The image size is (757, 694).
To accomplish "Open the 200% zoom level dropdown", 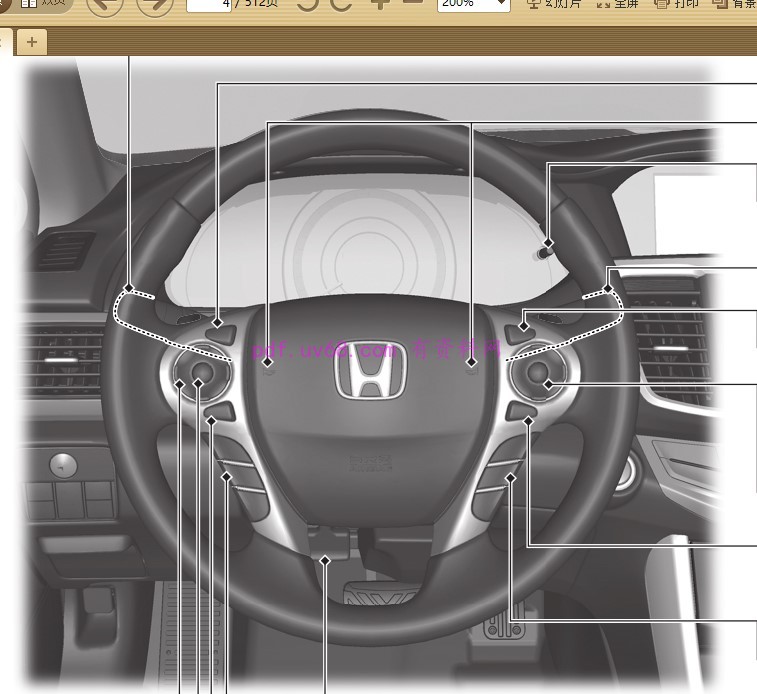I will click(x=473, y=5).
